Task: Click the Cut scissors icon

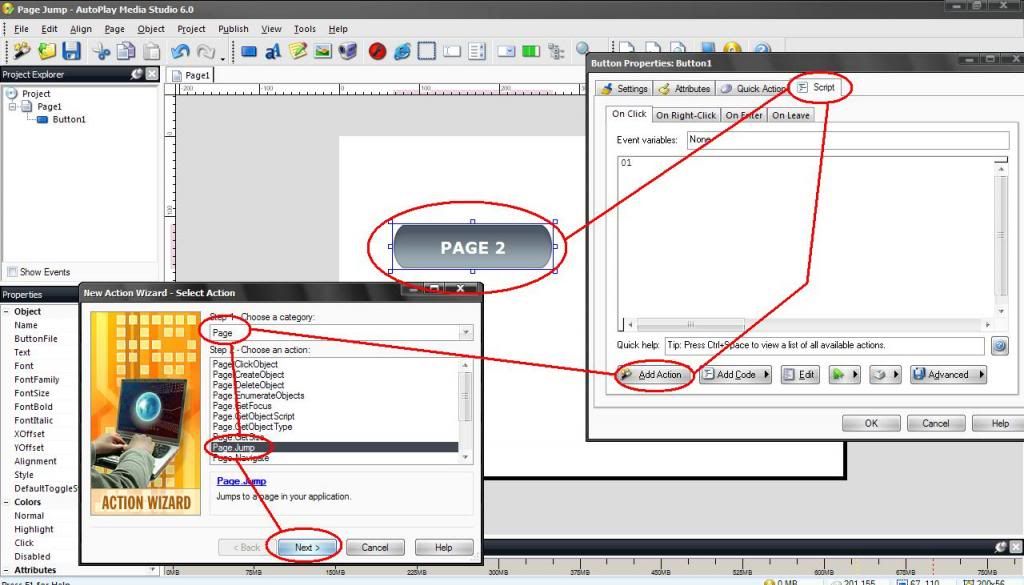Action: pyautogui.click(x=101, y=51)
